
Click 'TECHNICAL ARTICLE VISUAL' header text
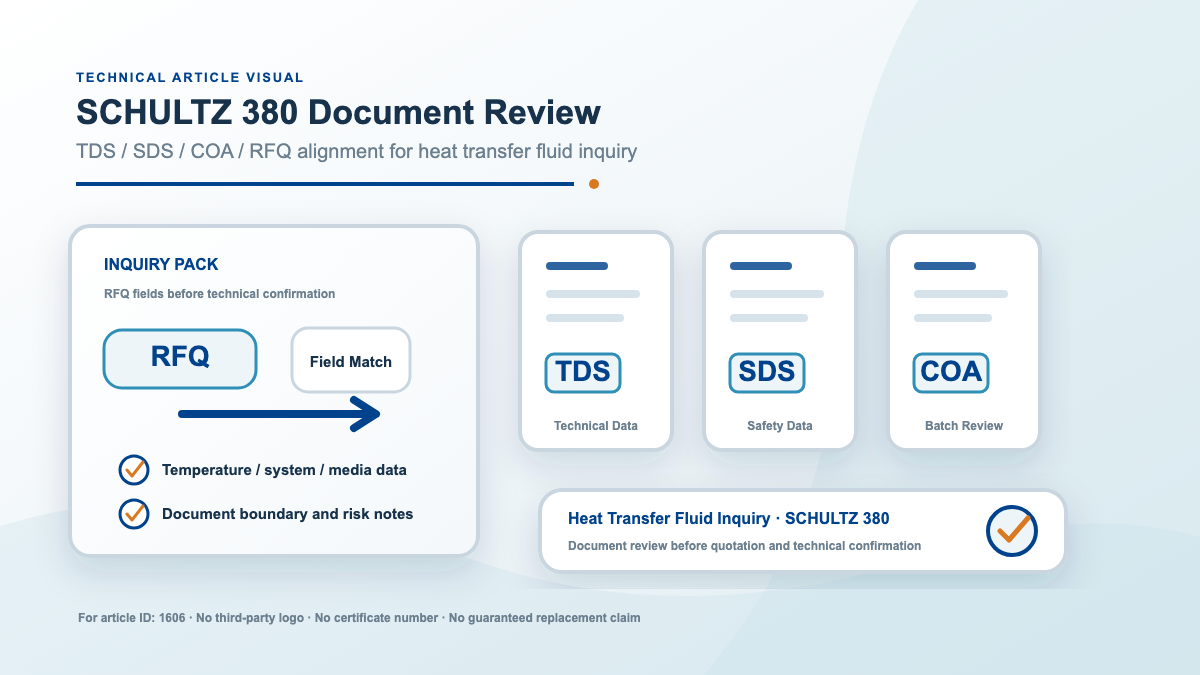click(x=190, y=77)
